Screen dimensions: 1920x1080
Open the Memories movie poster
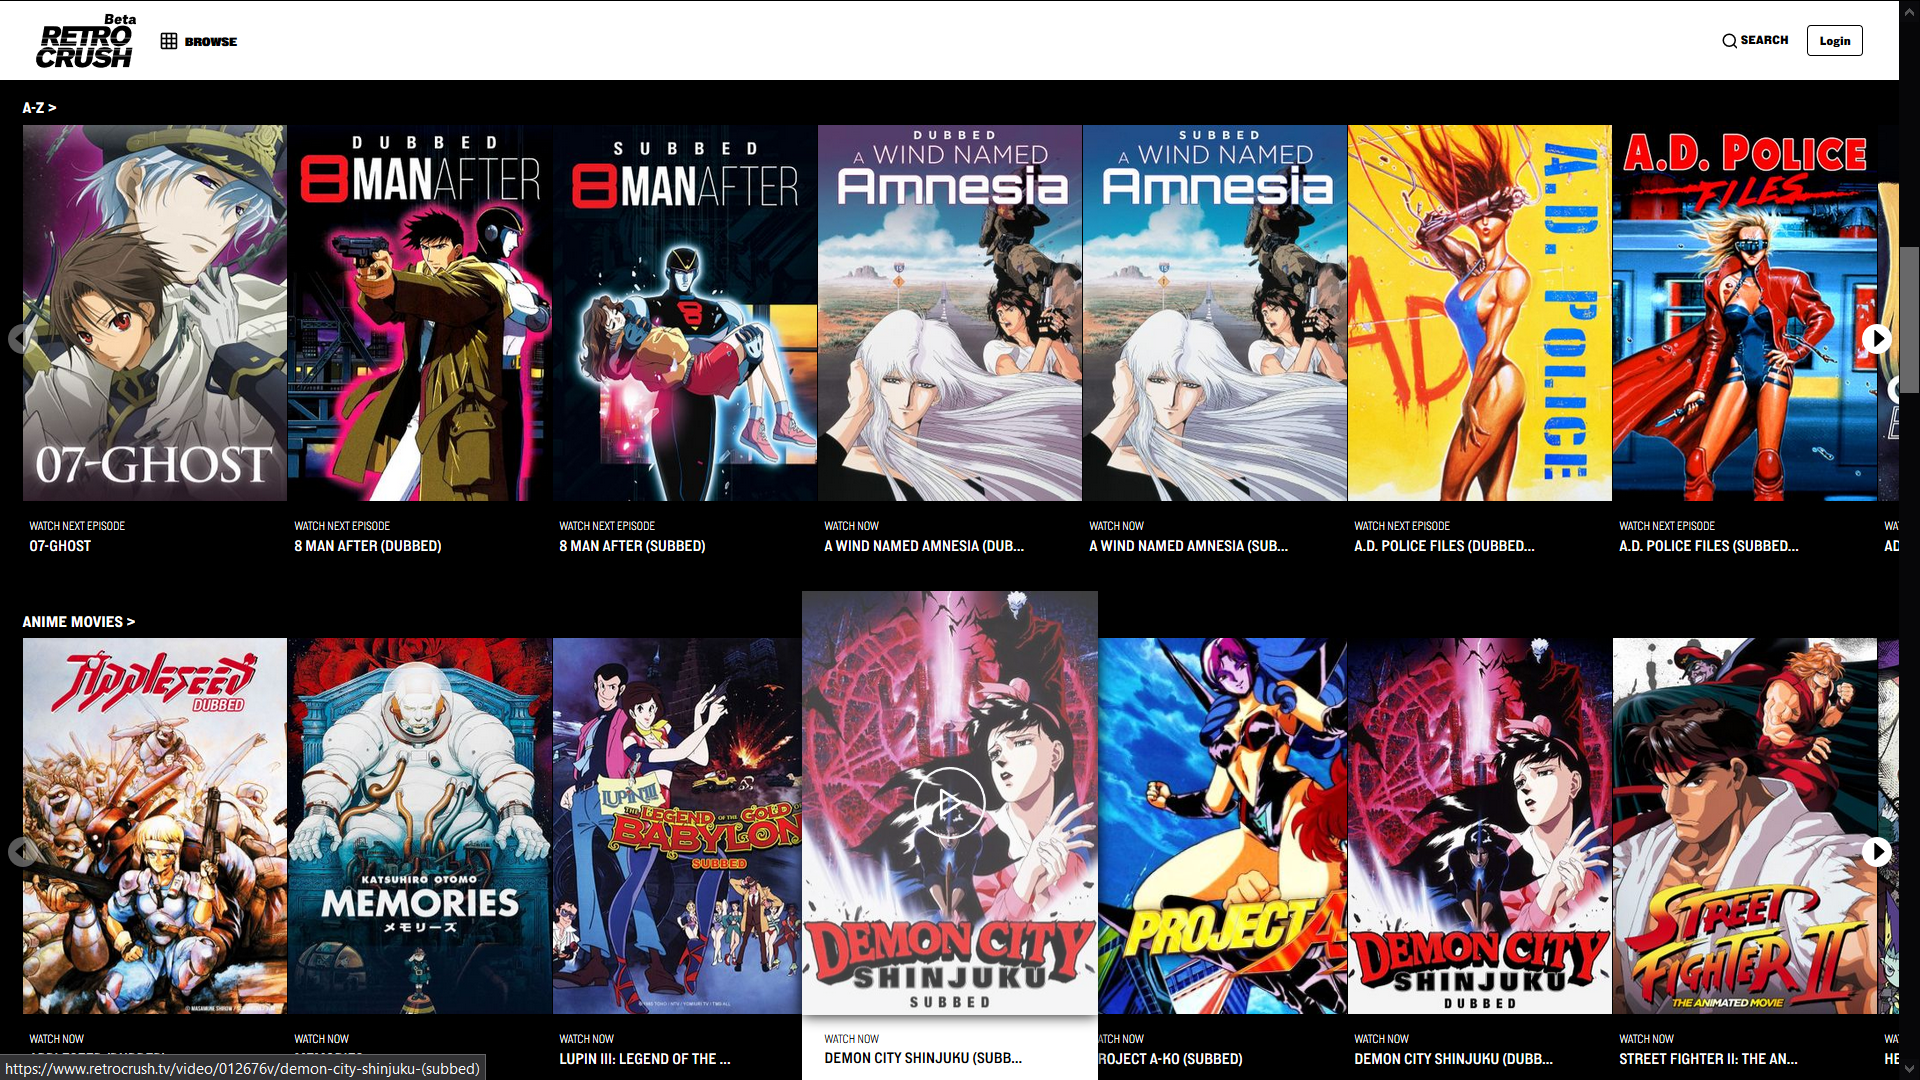pos(420,826)
